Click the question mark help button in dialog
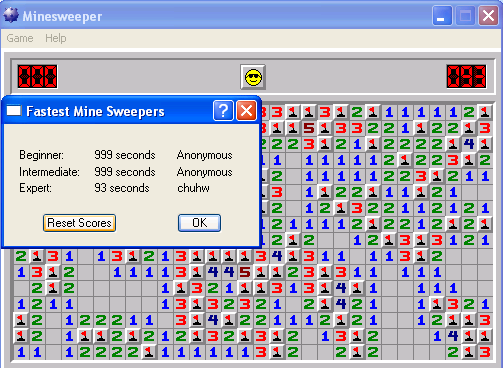503x368 pixels. 223,111
